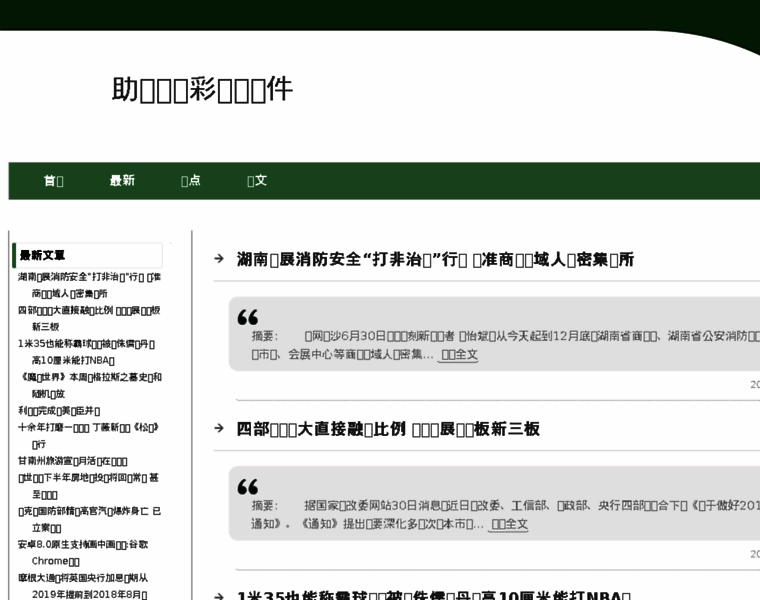
Task: Open the 最新 navigation menu item
Action: coord(122,181)
